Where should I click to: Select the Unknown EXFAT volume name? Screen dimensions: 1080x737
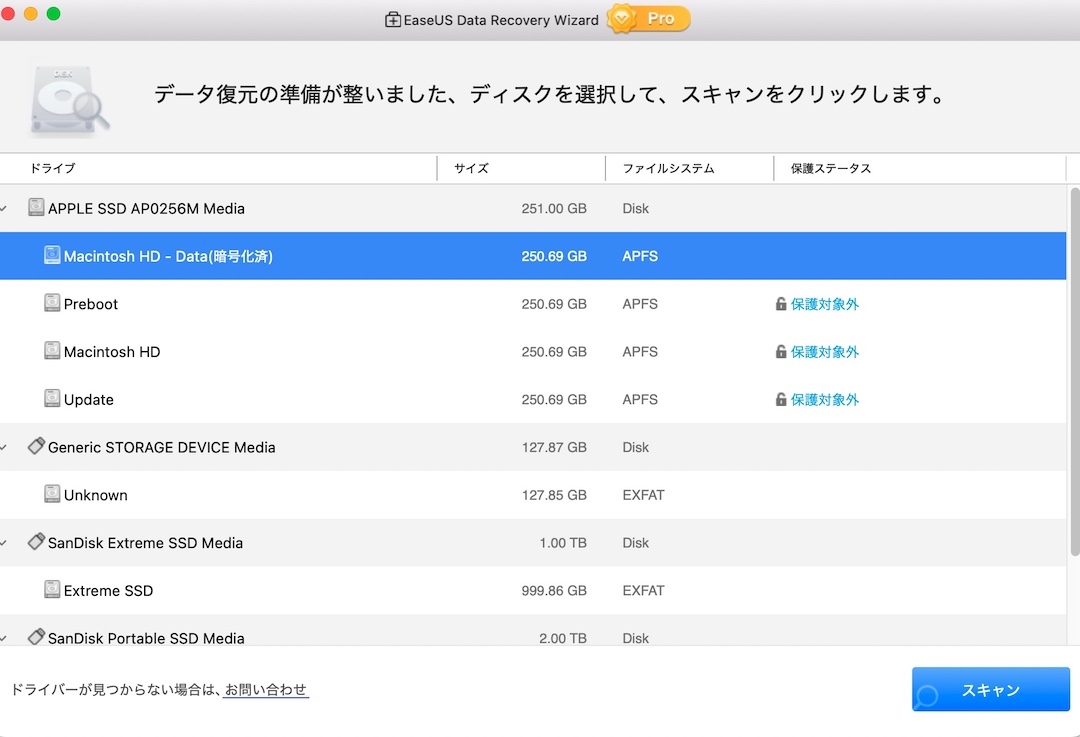point(95,495)
